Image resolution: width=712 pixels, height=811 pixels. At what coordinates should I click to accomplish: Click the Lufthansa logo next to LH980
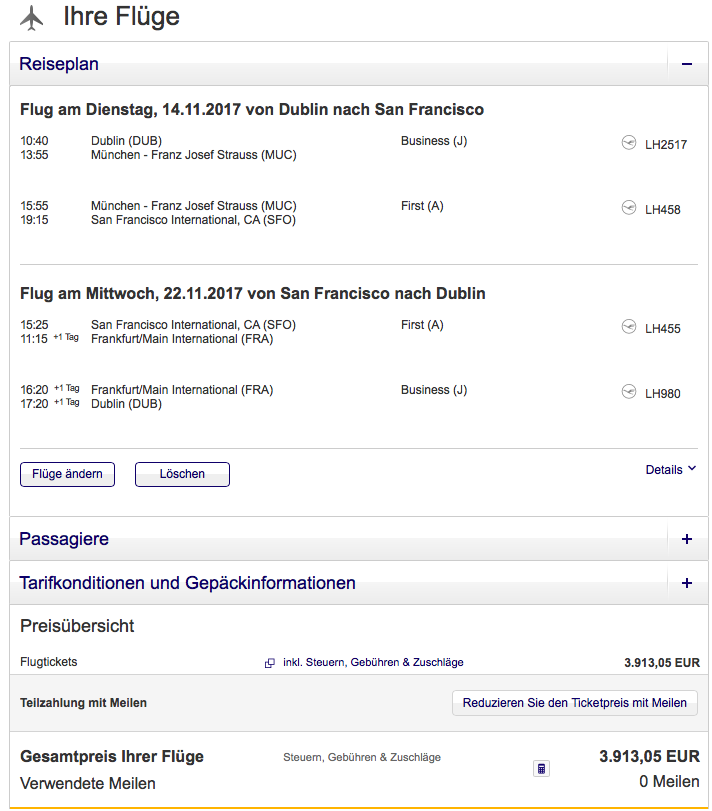629,392
